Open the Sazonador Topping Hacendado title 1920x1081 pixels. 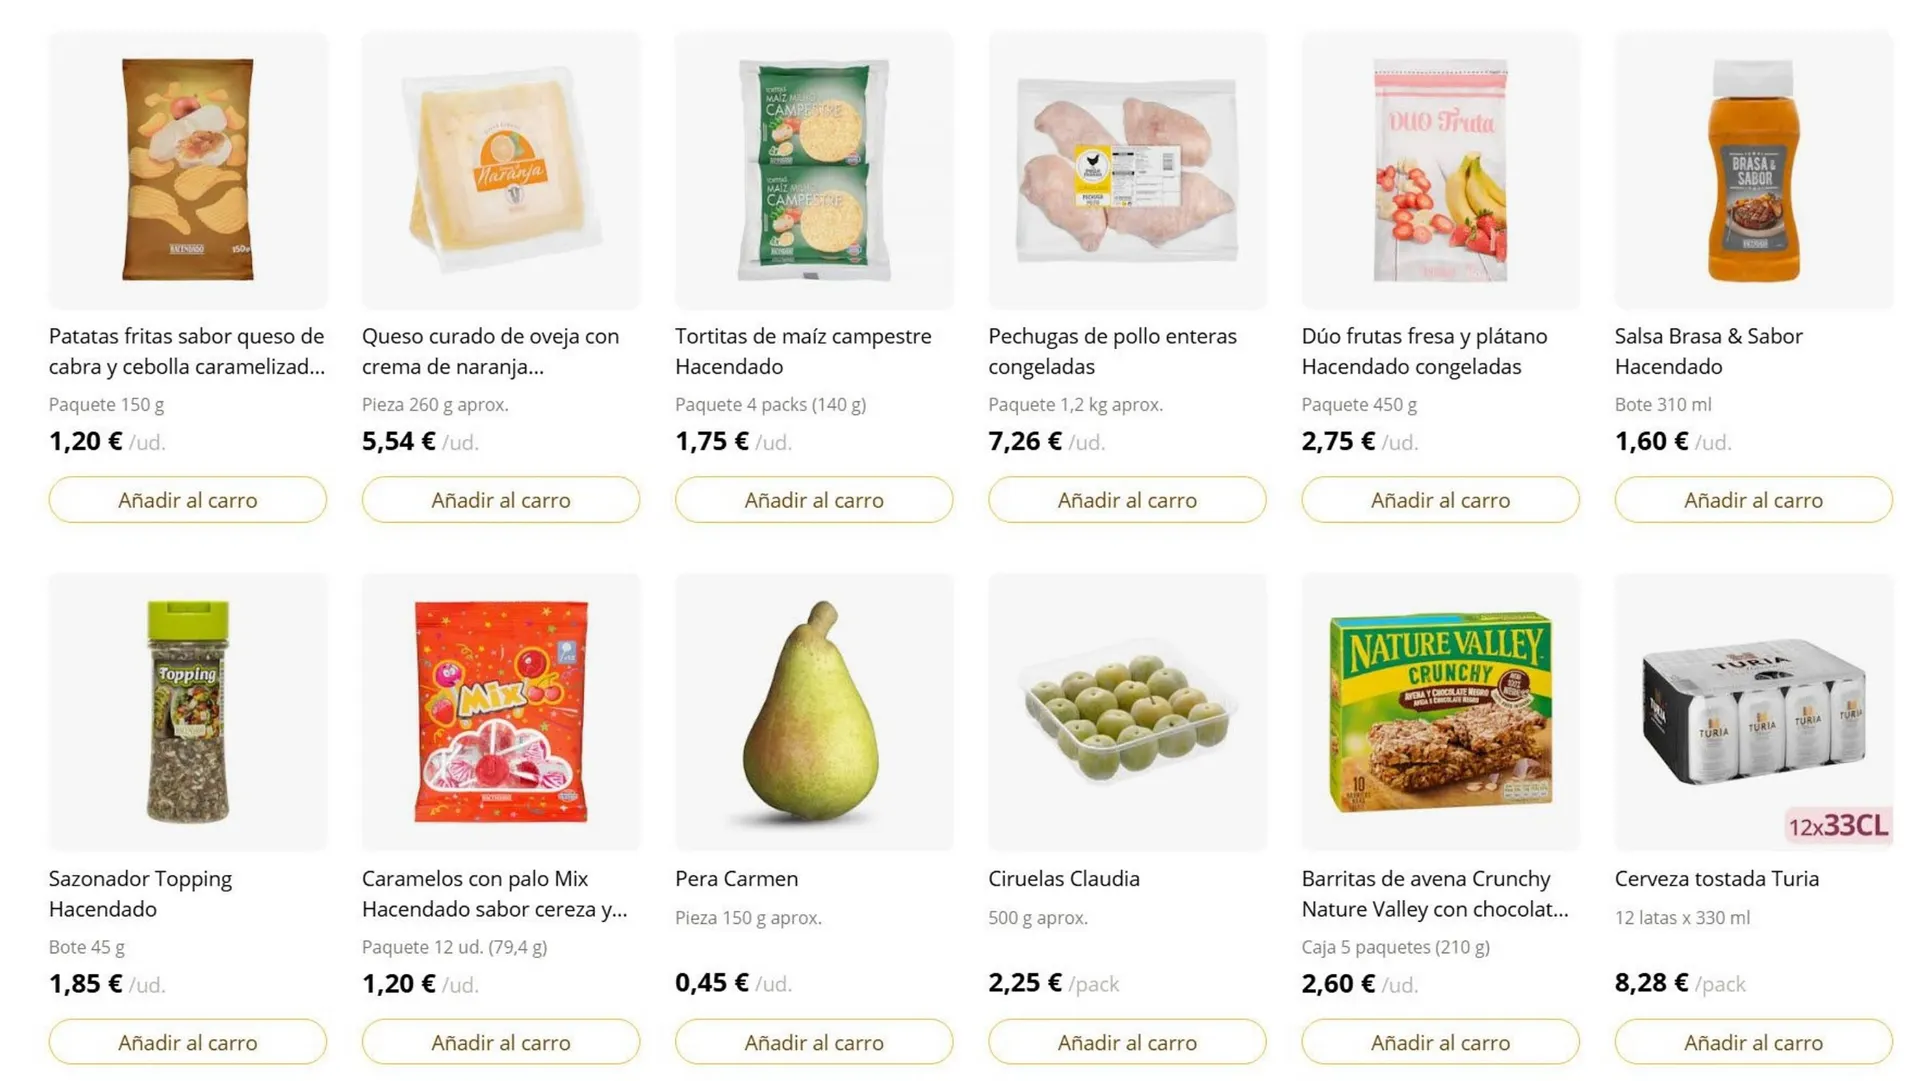pos(140,894)
